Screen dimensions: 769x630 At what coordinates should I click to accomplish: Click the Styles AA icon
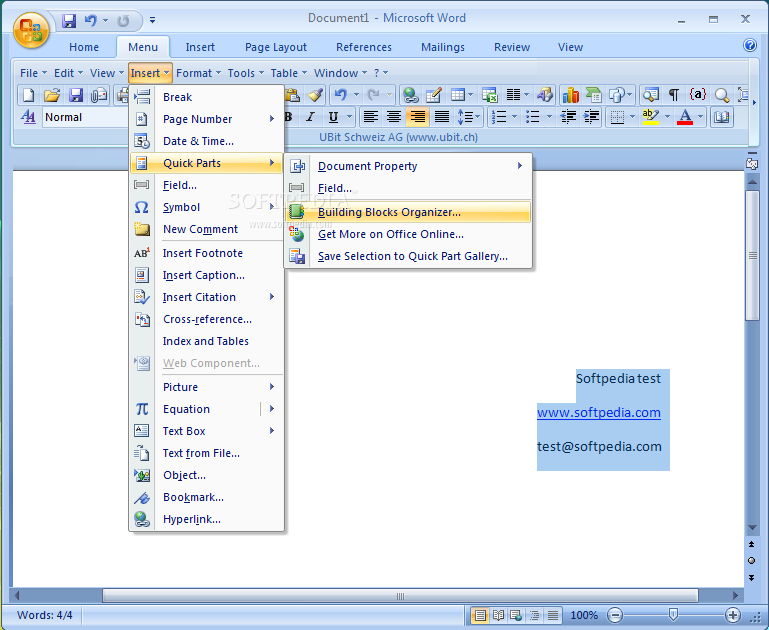tap(28, 117)
